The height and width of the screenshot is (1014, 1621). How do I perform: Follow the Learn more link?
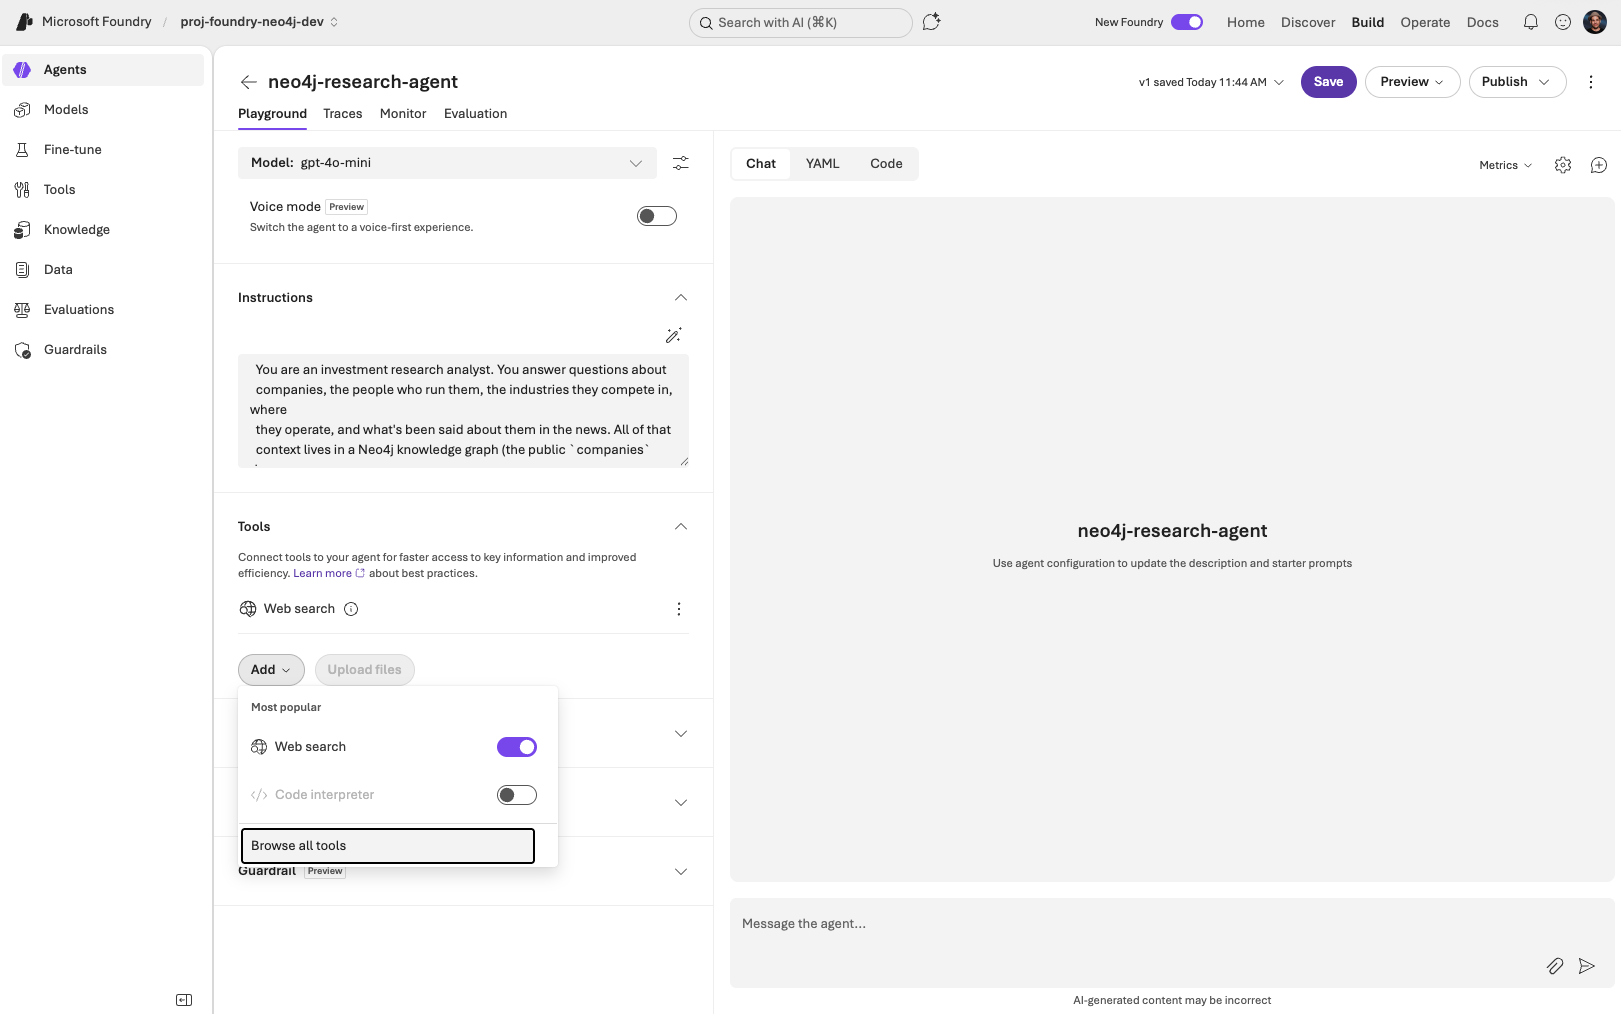pyautogui.click(x=329, y=574)
